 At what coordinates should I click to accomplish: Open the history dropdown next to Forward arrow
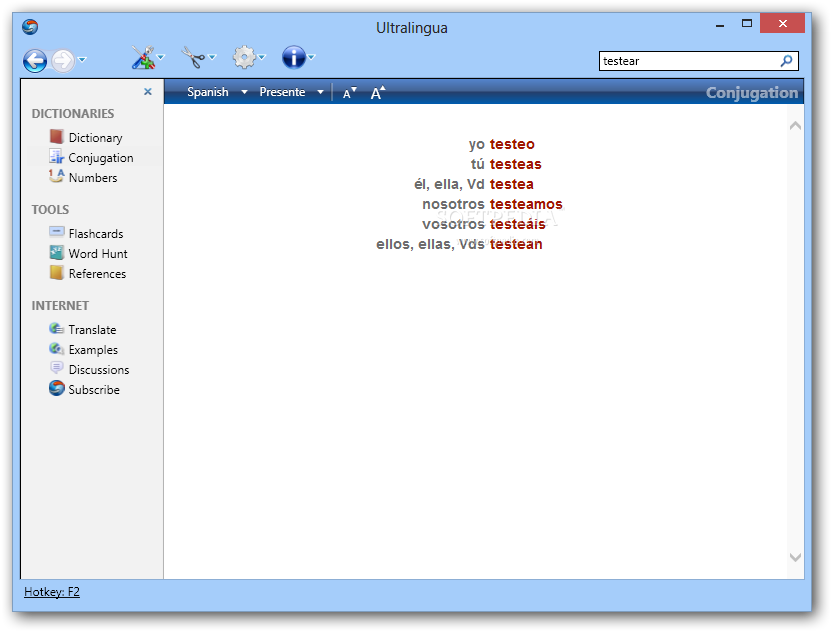point(82,59)
